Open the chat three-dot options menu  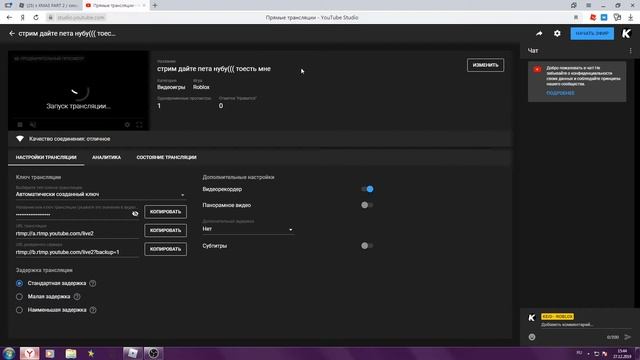click(630, 51)
